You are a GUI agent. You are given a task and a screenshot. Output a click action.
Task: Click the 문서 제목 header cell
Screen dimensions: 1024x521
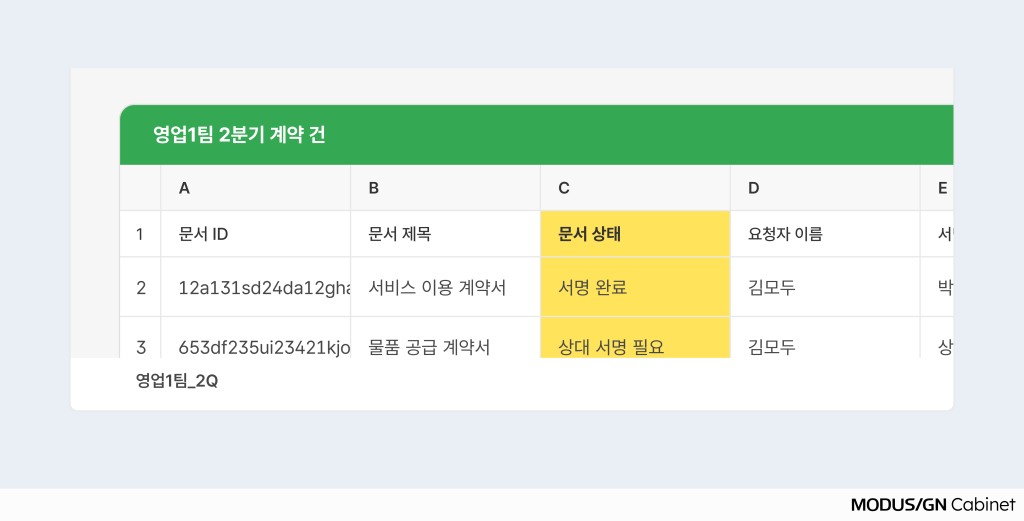[x=445, y=234]
